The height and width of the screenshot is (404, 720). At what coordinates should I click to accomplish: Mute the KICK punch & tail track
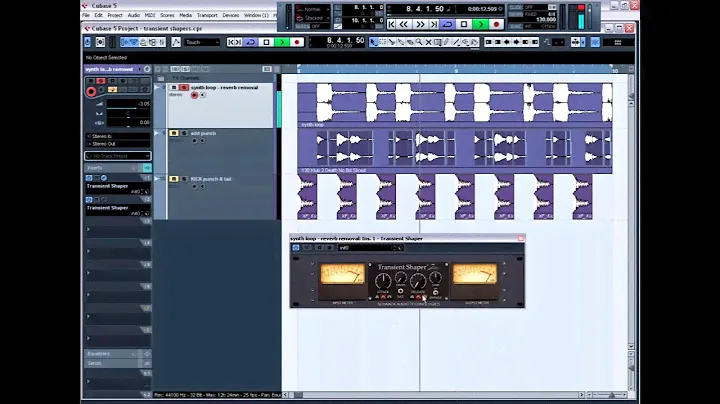173,179
